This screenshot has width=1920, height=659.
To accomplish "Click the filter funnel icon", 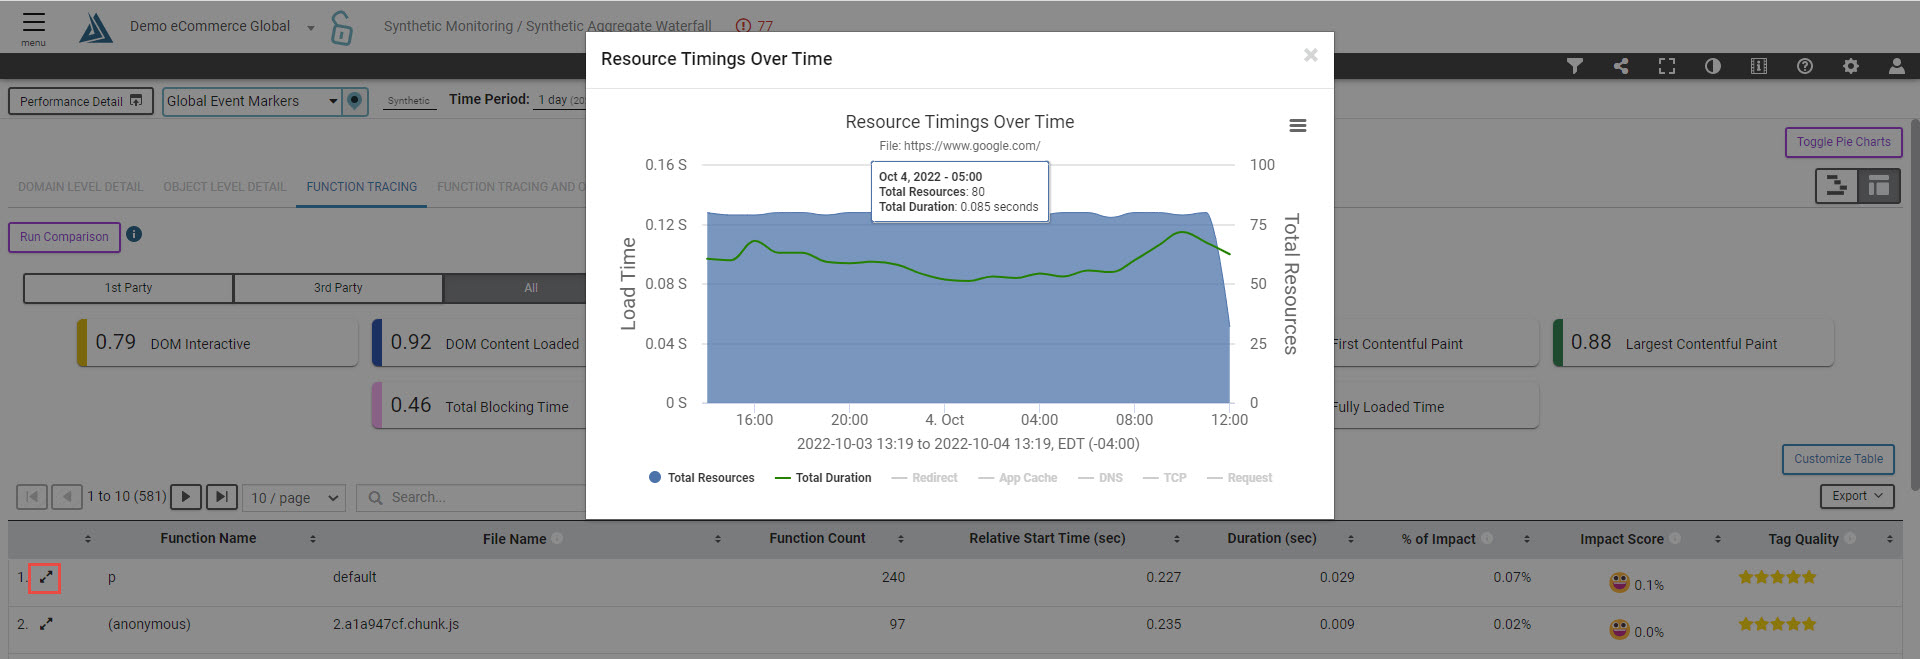I will pyautogui.click(x=1575, y=66).
